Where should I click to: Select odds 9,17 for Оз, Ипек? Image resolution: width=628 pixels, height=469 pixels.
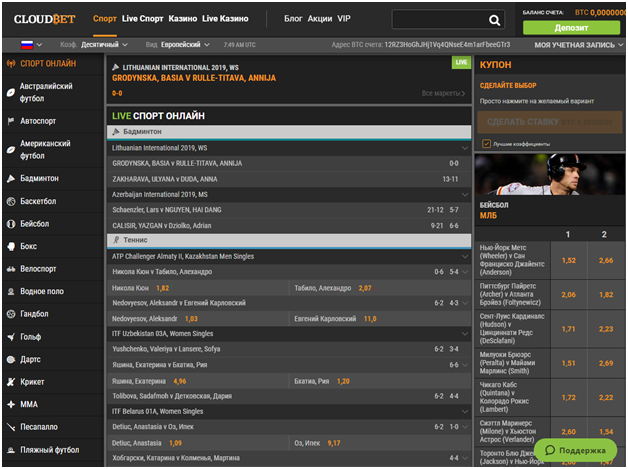coord(334,443)
